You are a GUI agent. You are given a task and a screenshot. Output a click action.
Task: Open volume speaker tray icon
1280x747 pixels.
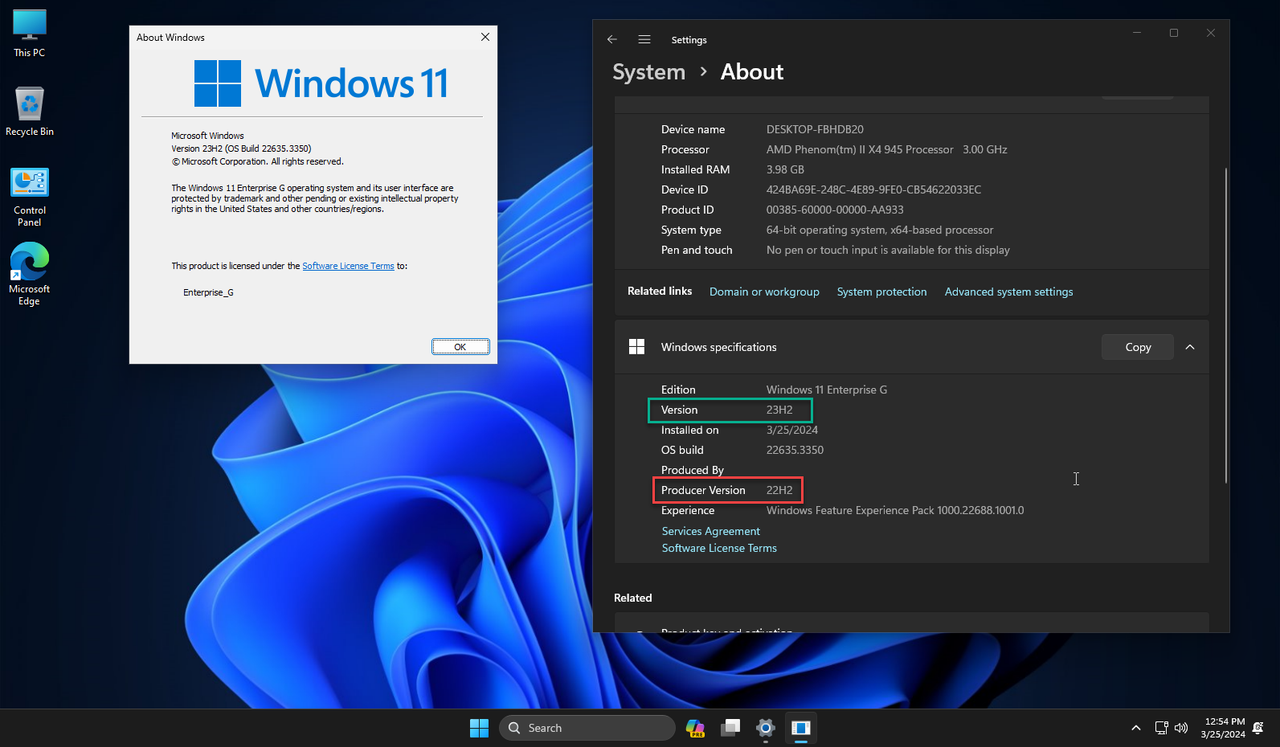pos(1181,728)
